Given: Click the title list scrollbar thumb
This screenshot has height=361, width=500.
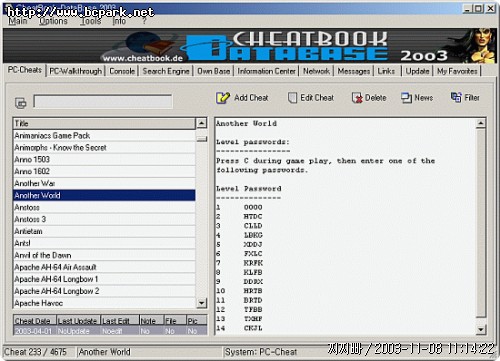Looking at the screenshot, I should pos(201,139).
